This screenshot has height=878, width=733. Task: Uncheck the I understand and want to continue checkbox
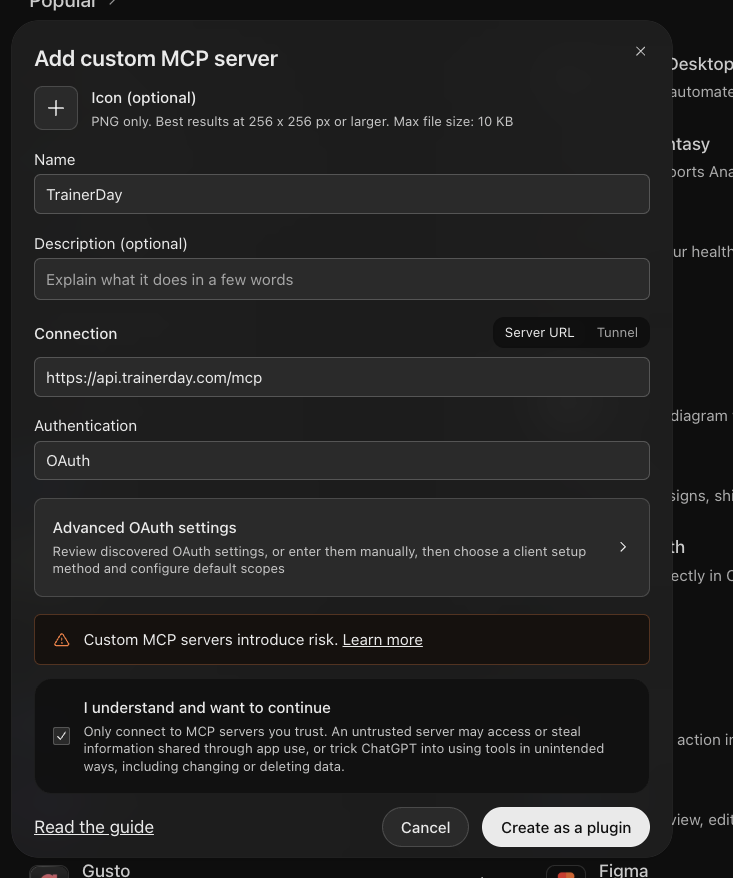[62, 736]
